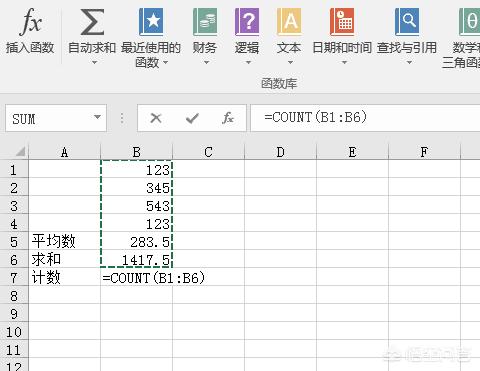Open the Logical (逻辑) functions icon

(247, 22)
